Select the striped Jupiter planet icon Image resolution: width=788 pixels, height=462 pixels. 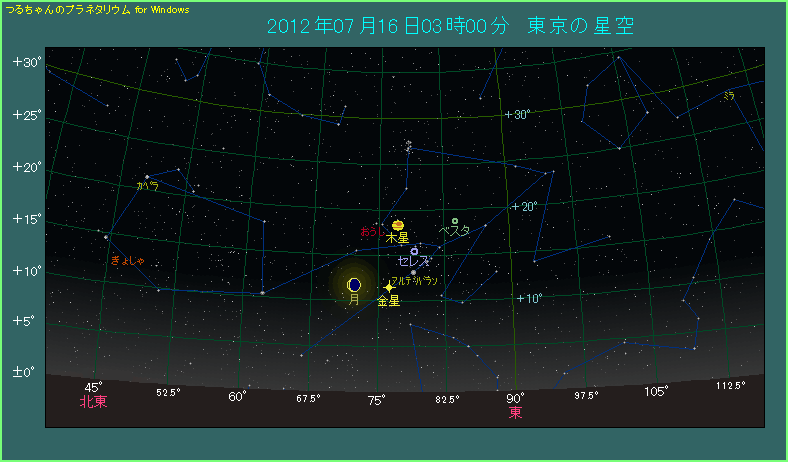[x=398, y=225]
